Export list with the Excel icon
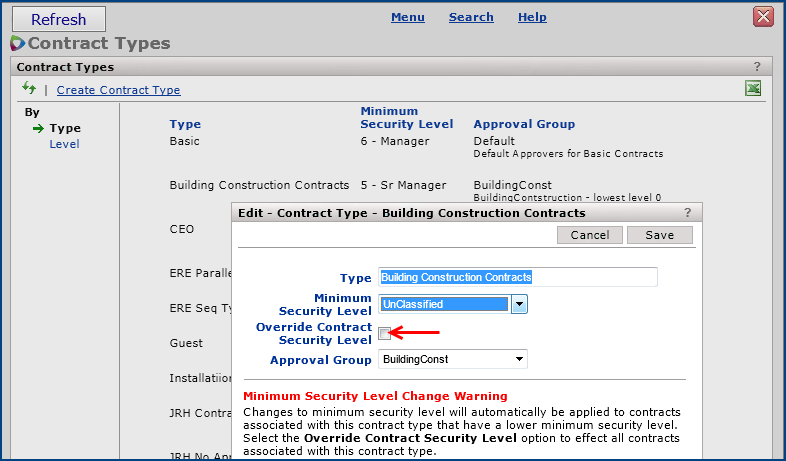 click(753, 89)
